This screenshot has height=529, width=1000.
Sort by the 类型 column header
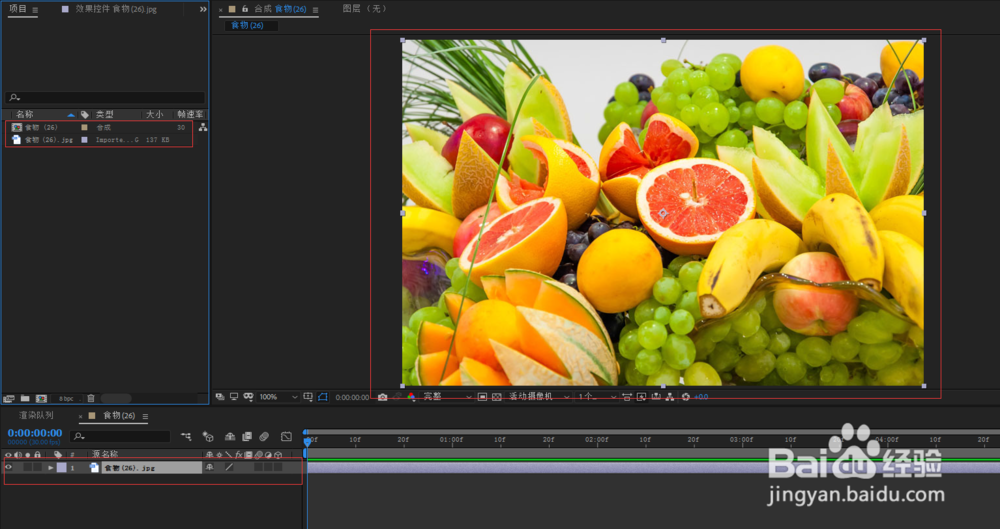[105, 114]
